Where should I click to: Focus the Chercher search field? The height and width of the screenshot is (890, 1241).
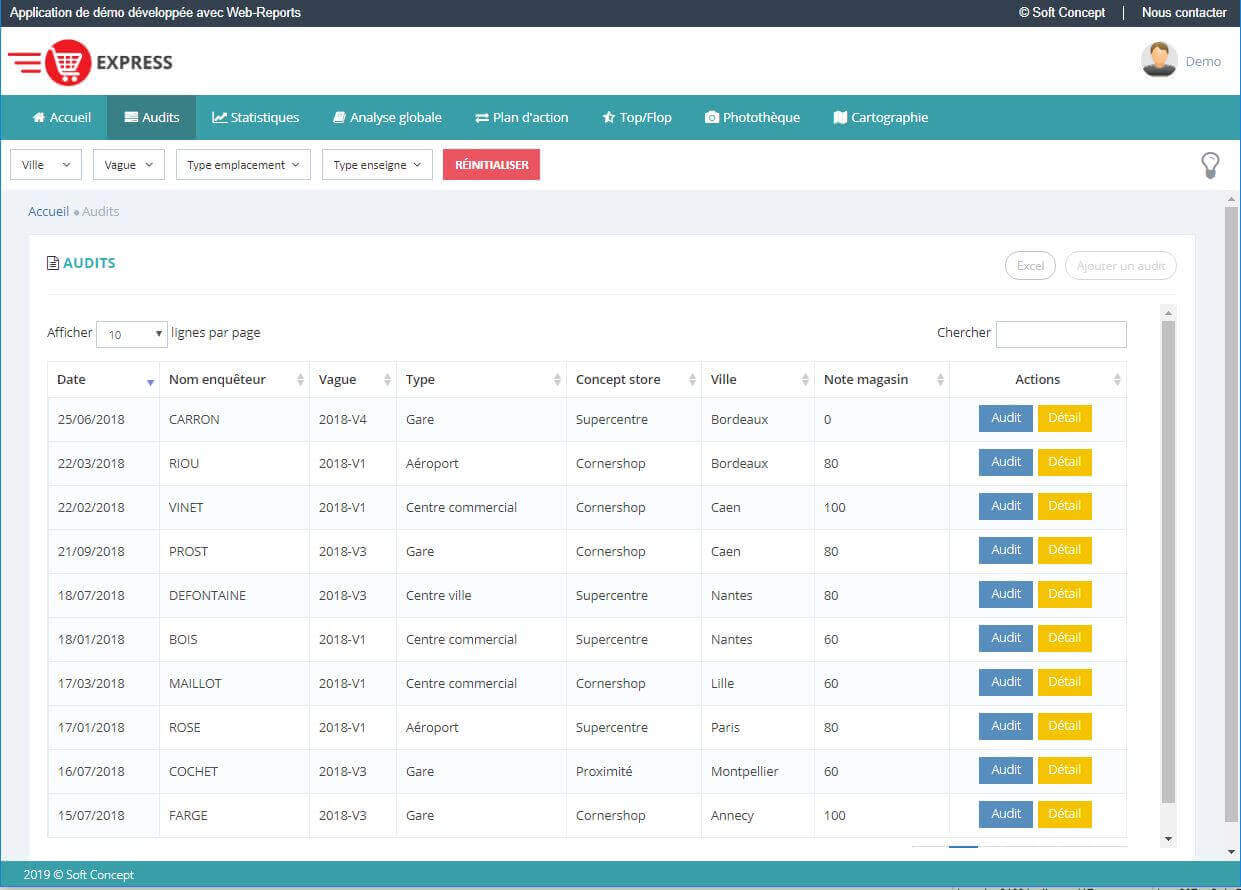pos(1061,334)
